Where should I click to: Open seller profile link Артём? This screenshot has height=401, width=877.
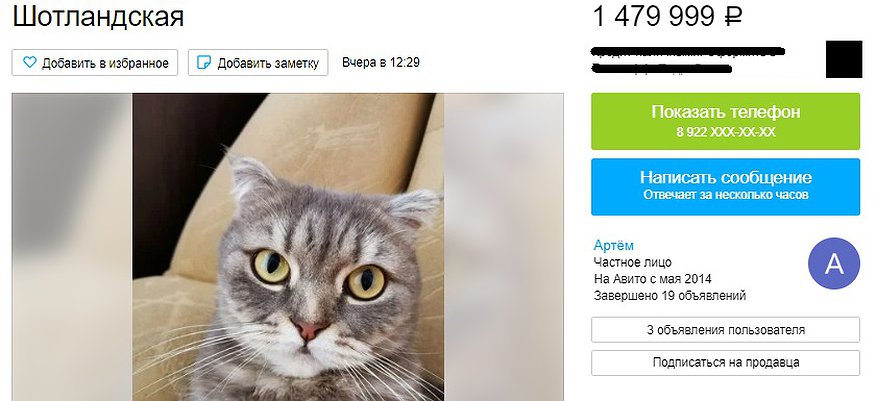coord(614,245)
